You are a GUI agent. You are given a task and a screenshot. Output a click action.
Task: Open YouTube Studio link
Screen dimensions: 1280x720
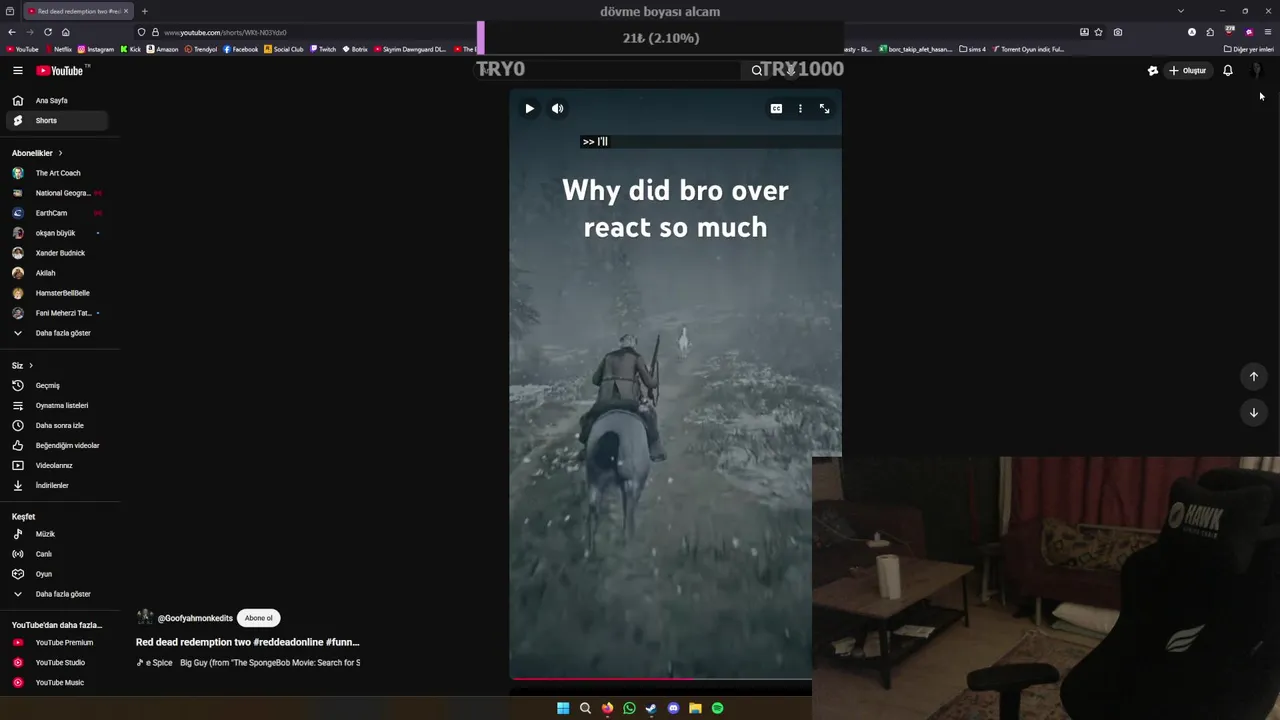(x=57, y=662)
